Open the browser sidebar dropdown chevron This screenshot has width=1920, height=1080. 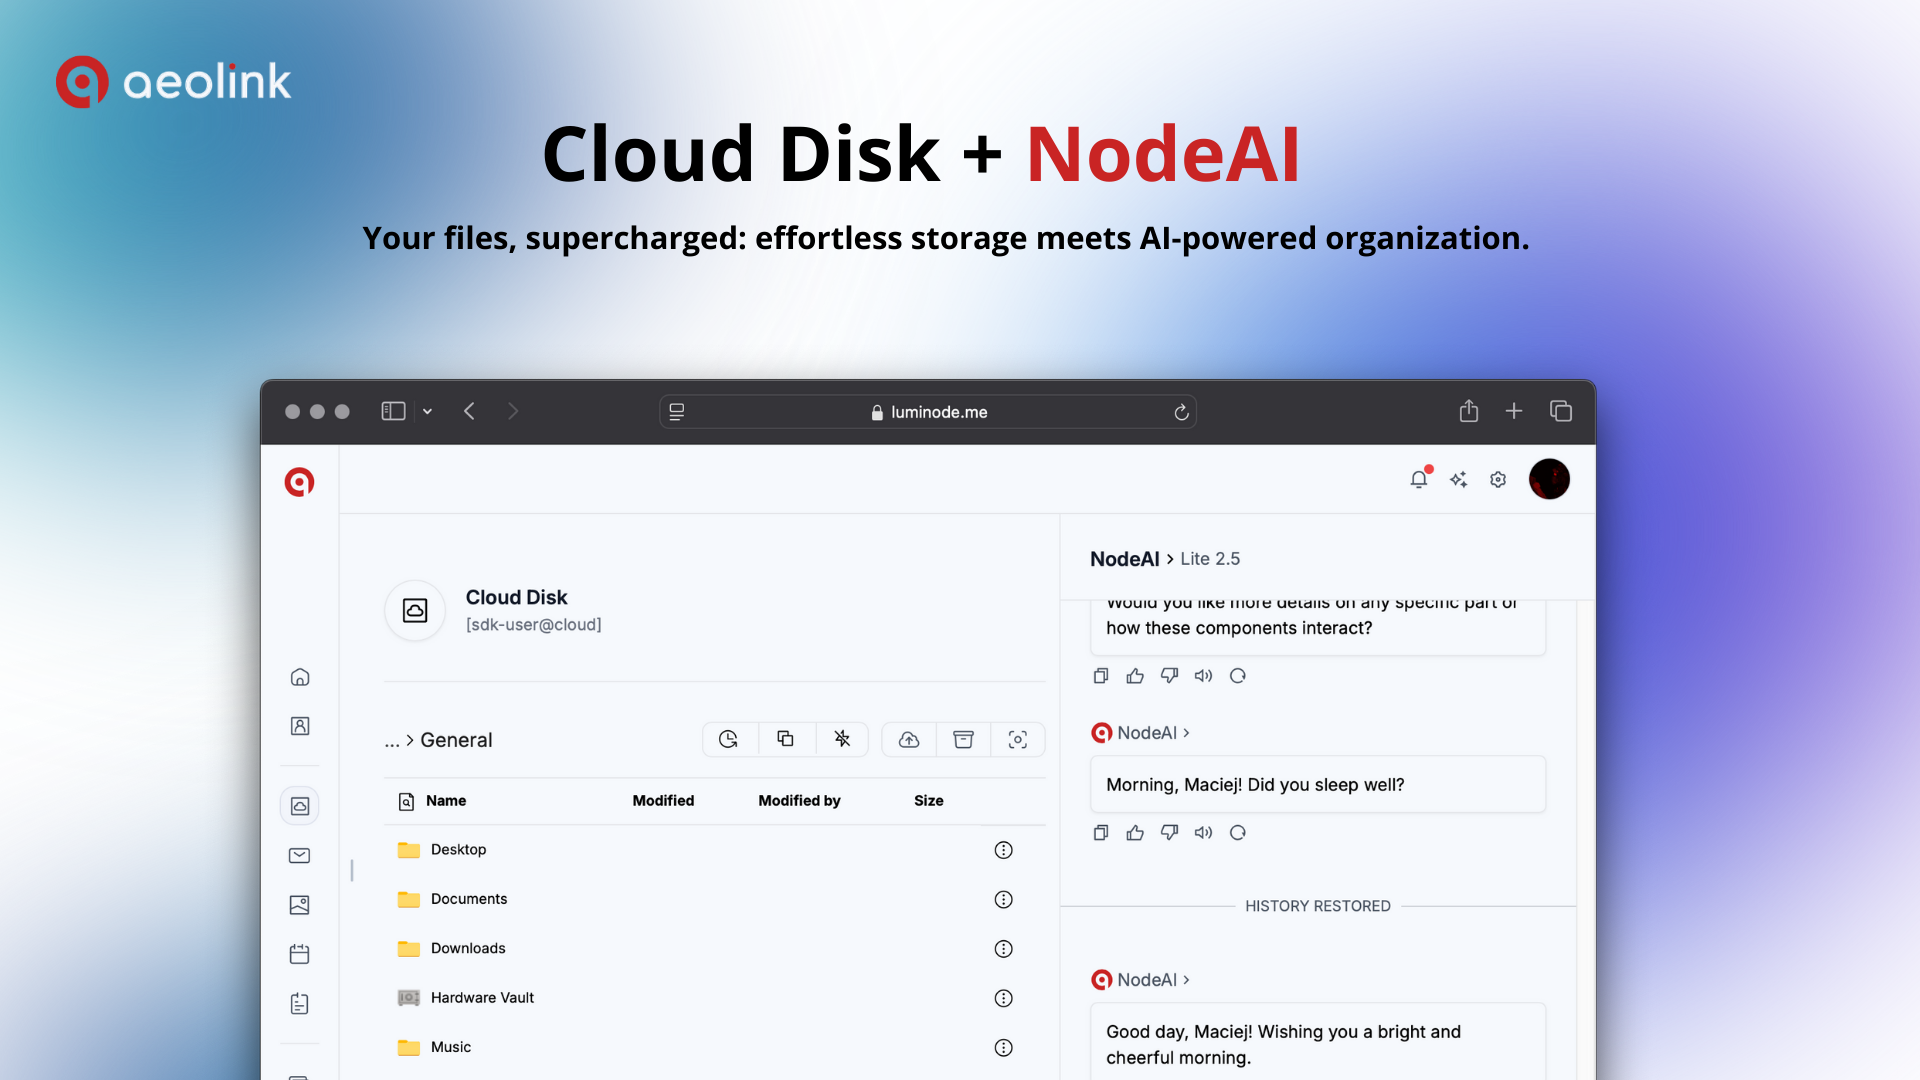click(x=427, y=411)
